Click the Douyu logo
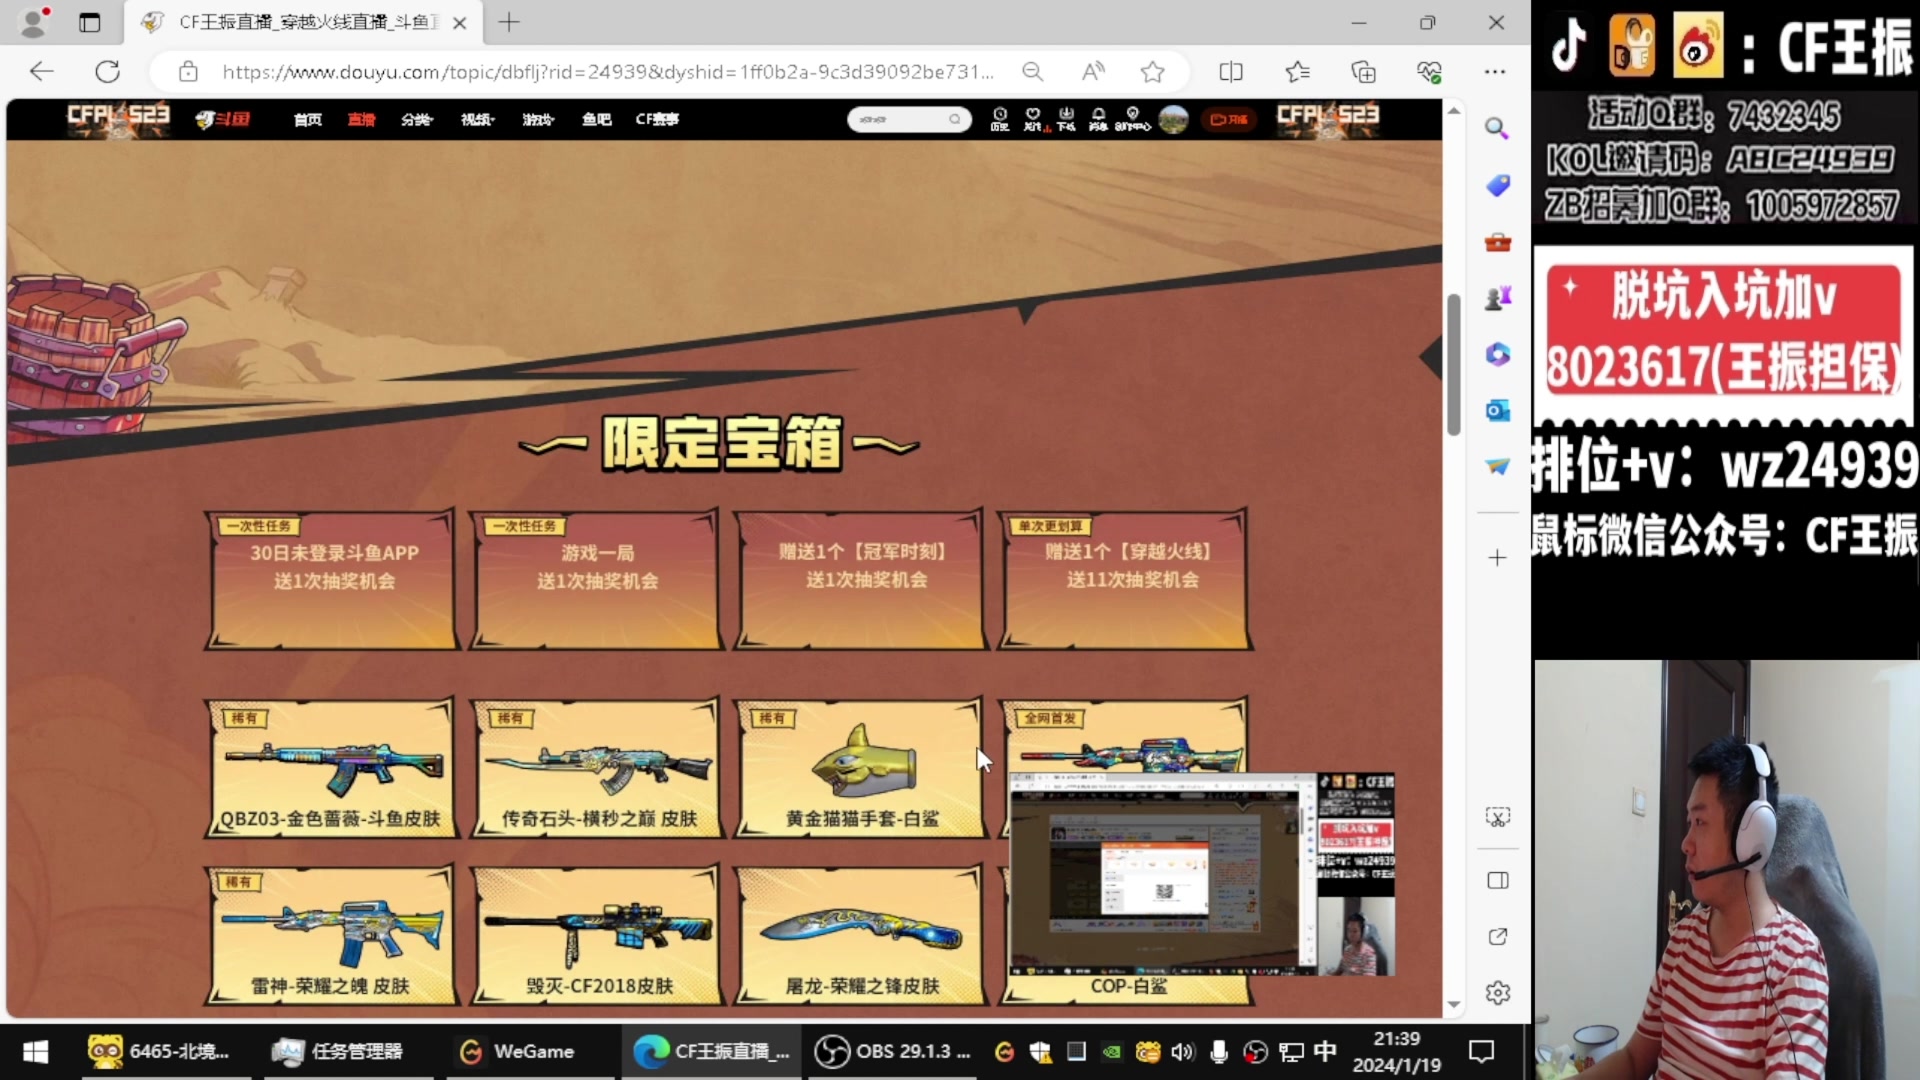This screenshot has height=1080, width=1920. click(222, 119)
